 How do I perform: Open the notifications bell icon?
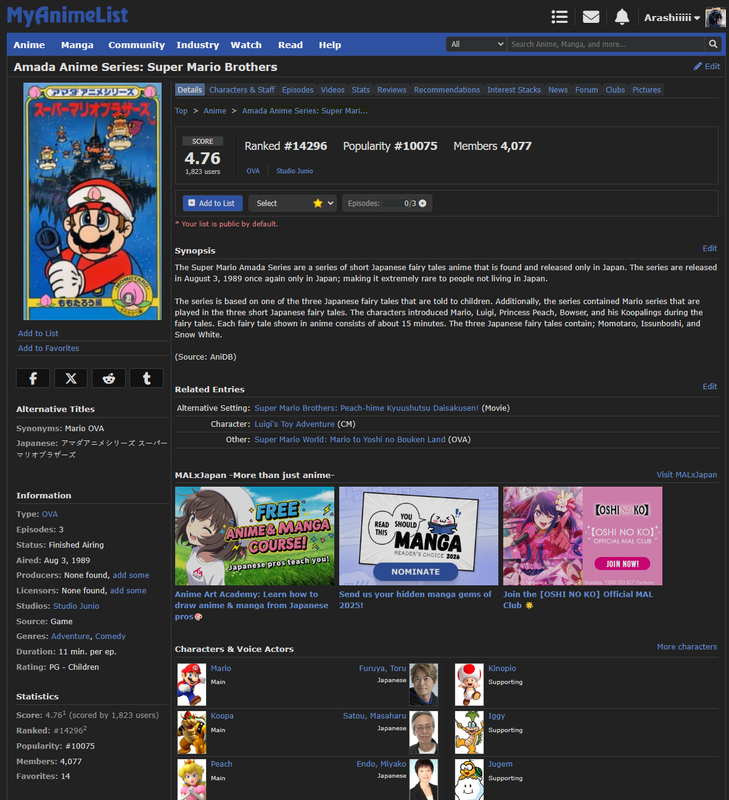click(x=621, y=17)
